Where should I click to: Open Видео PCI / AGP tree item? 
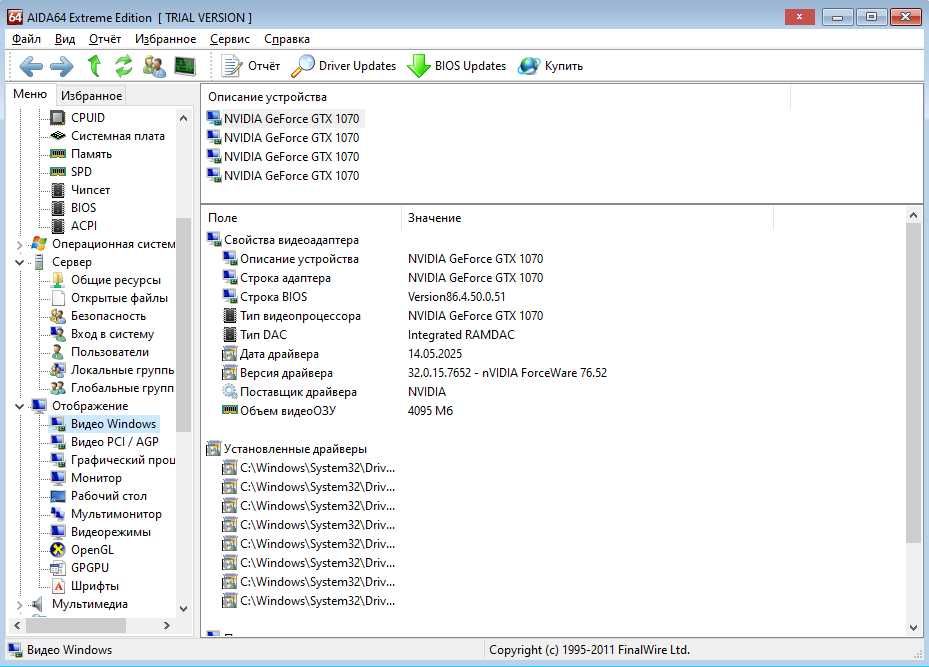coord(114,442)
